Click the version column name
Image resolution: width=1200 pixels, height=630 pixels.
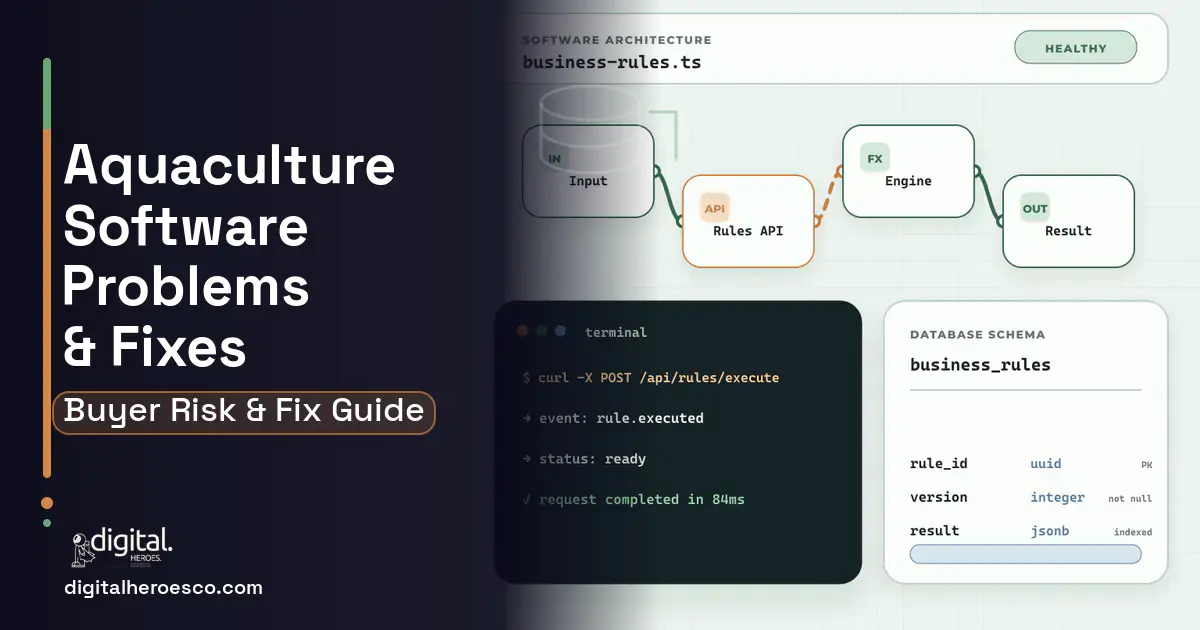939,497
